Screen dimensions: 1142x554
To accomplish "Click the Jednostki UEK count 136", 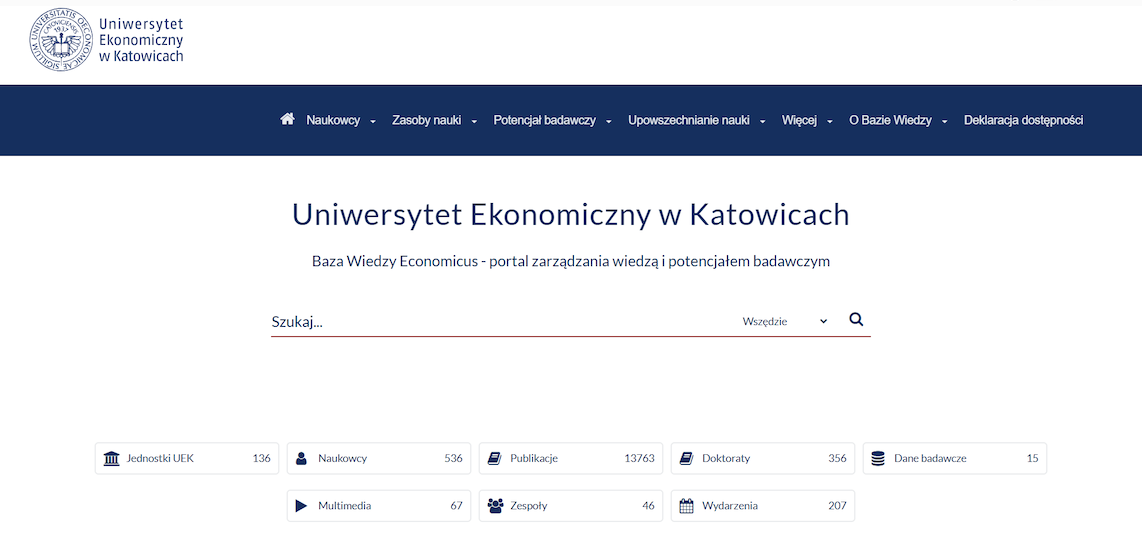I will [261, 459].
